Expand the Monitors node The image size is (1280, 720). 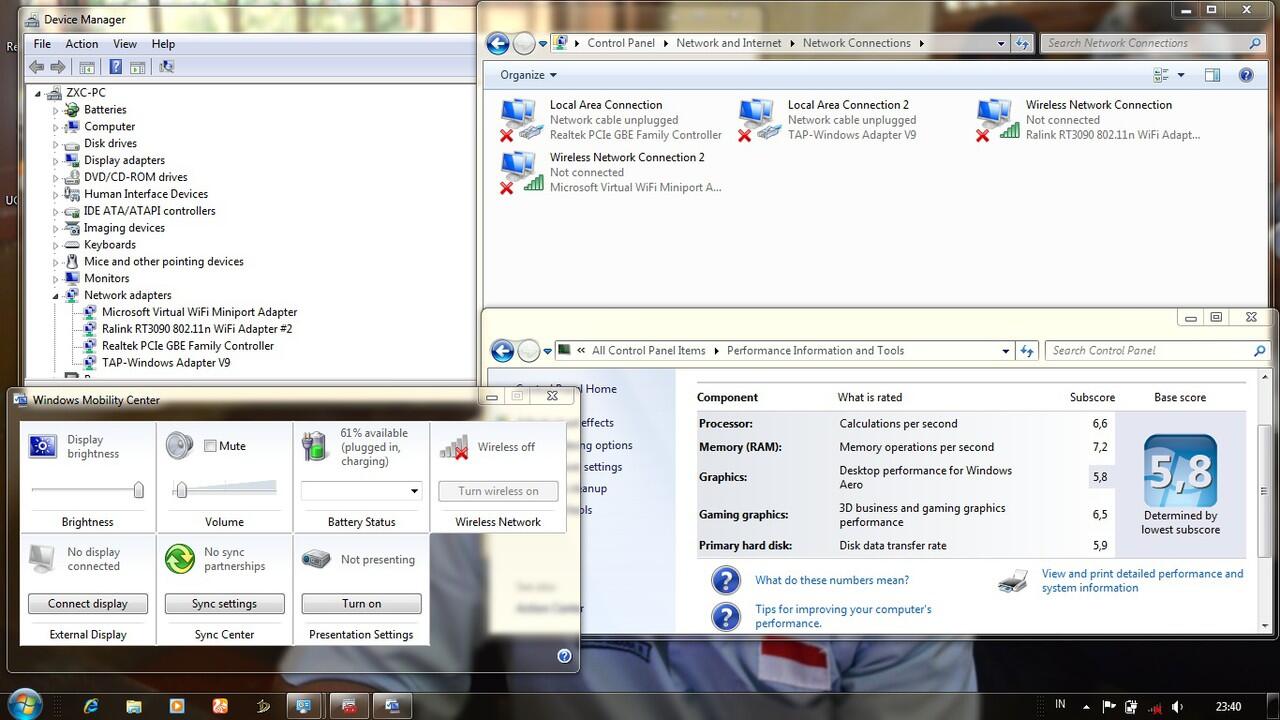[56, 278]
